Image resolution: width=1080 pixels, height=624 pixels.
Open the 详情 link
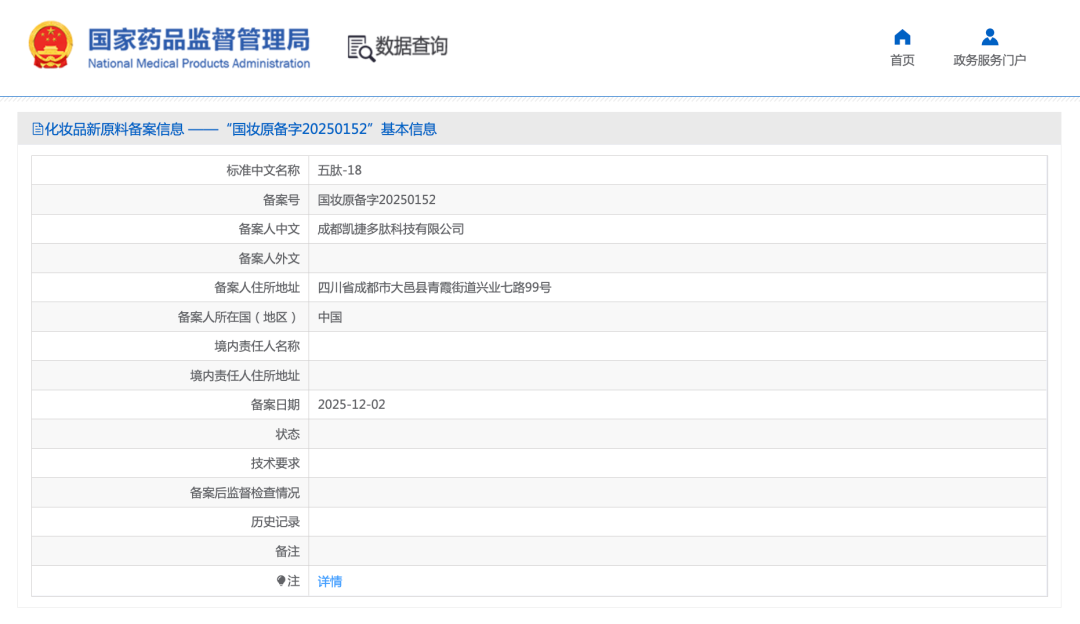(331, 581)
